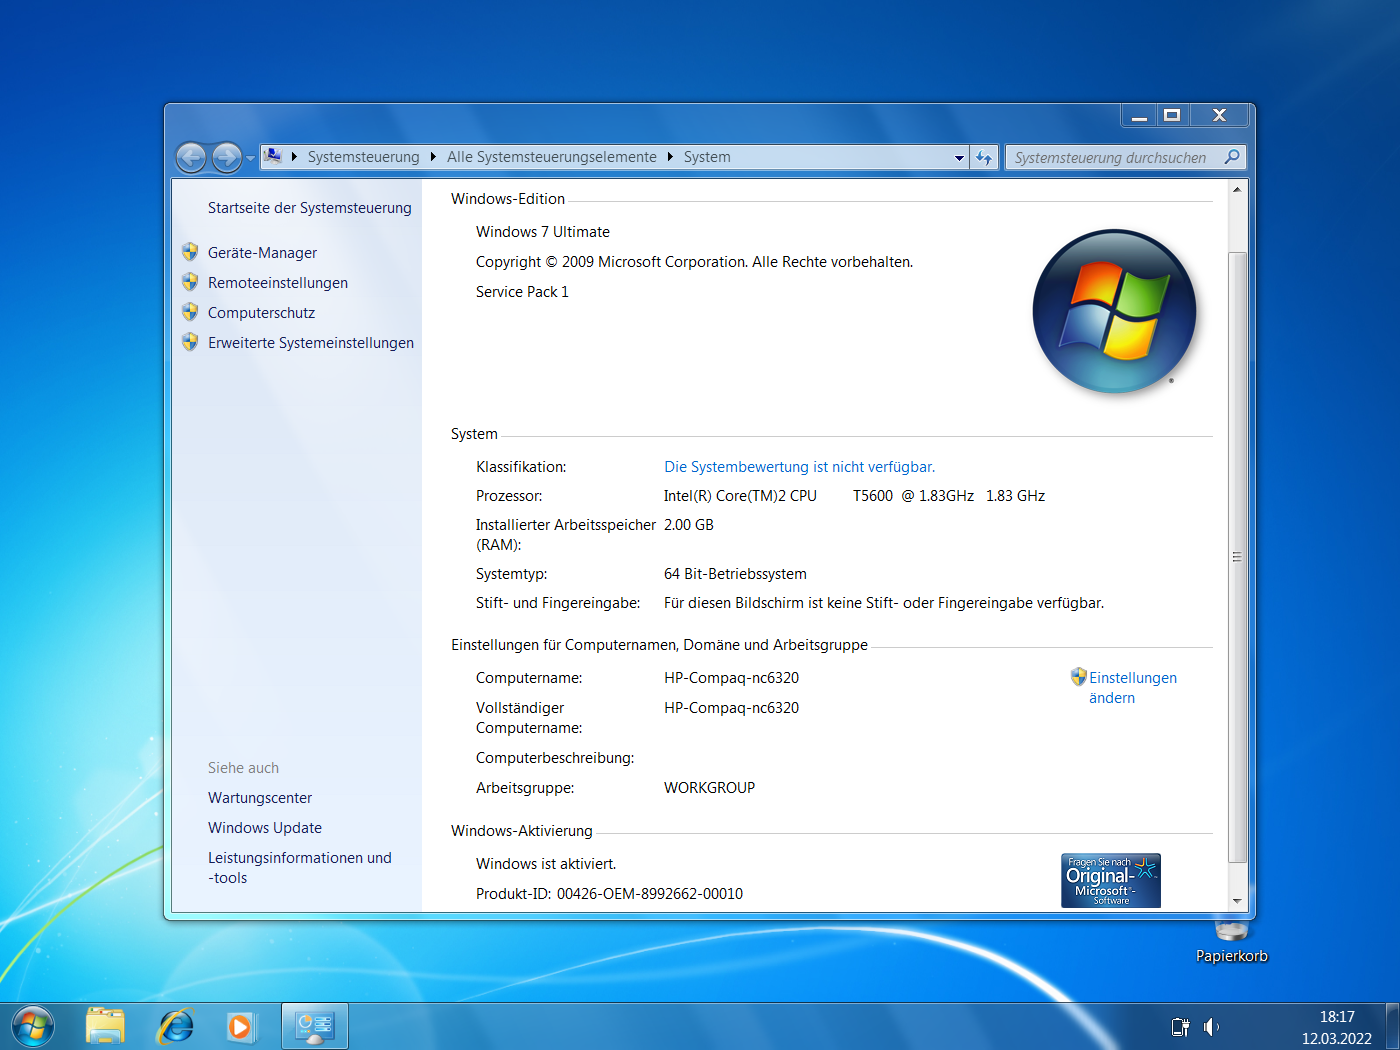This screenshot has width=1400, height=1050.
Task: Open Windows Explorer from taskbar
Action: coord(105,1027)
